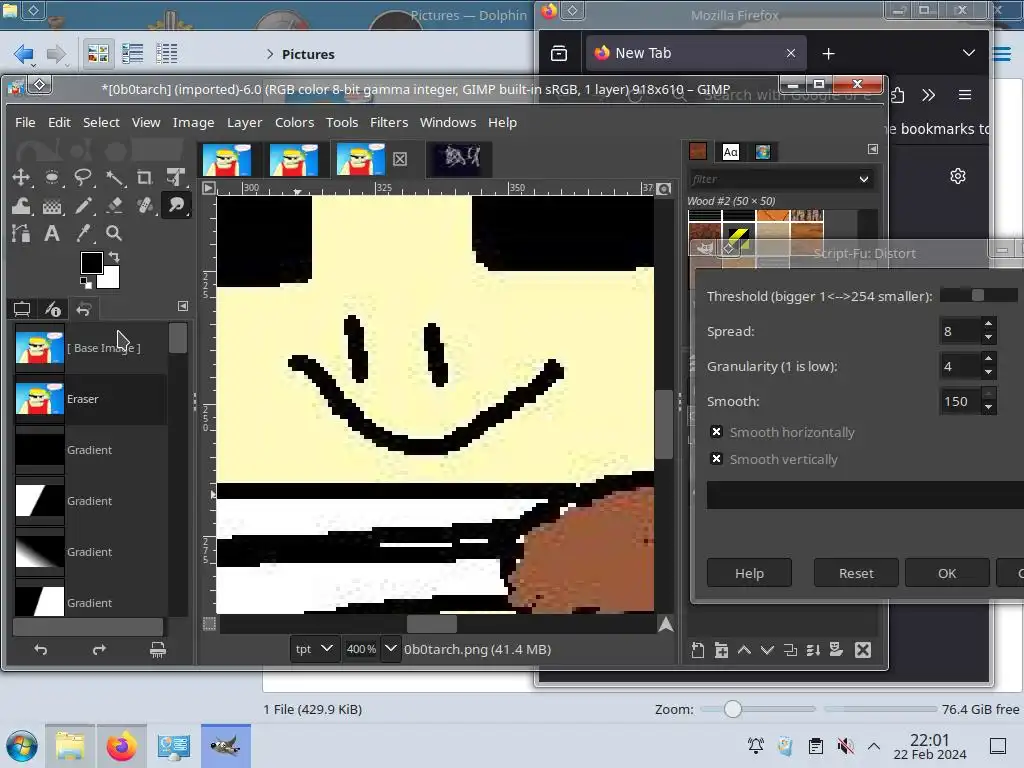
Task: Select the Paths tool
Action: point(21,233)
